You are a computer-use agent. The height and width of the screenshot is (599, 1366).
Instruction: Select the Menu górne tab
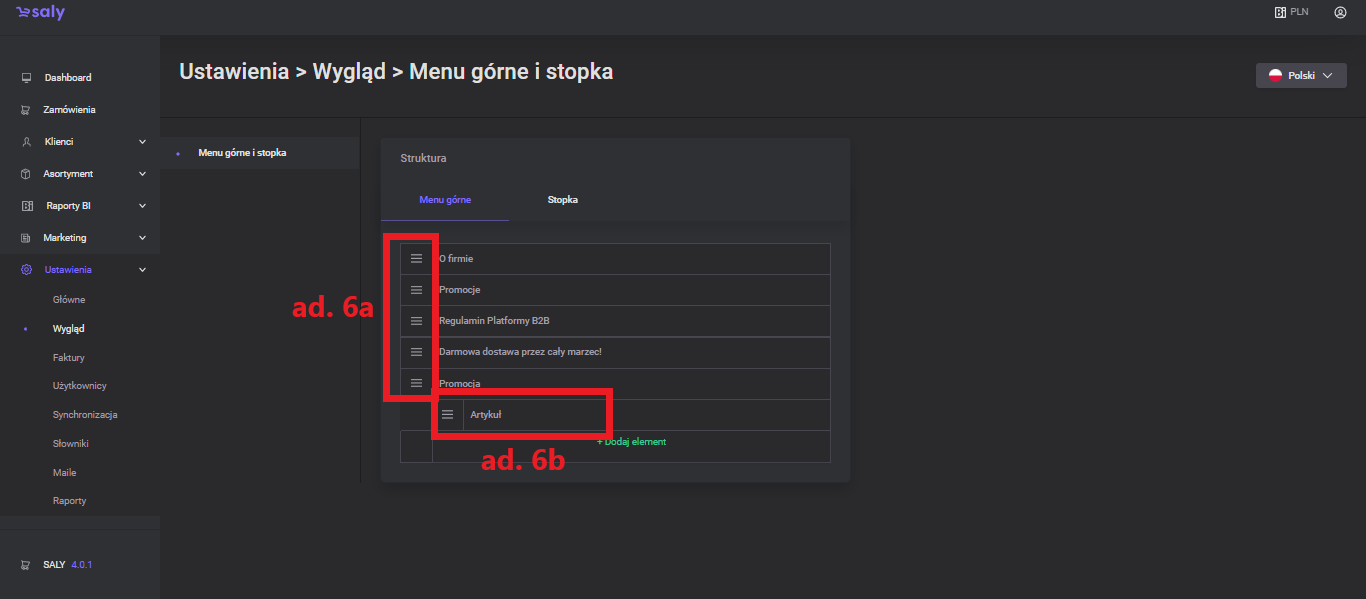[x=445, y=200]
